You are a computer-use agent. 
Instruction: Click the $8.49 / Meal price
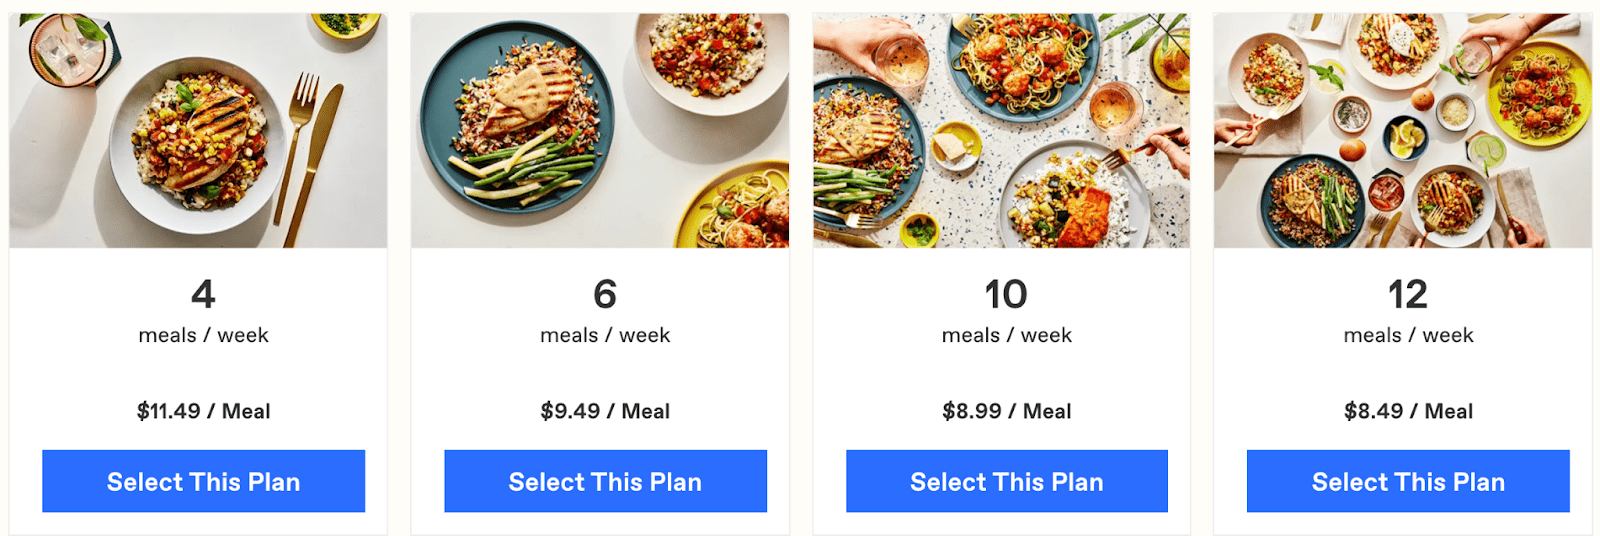point(1408,411)
